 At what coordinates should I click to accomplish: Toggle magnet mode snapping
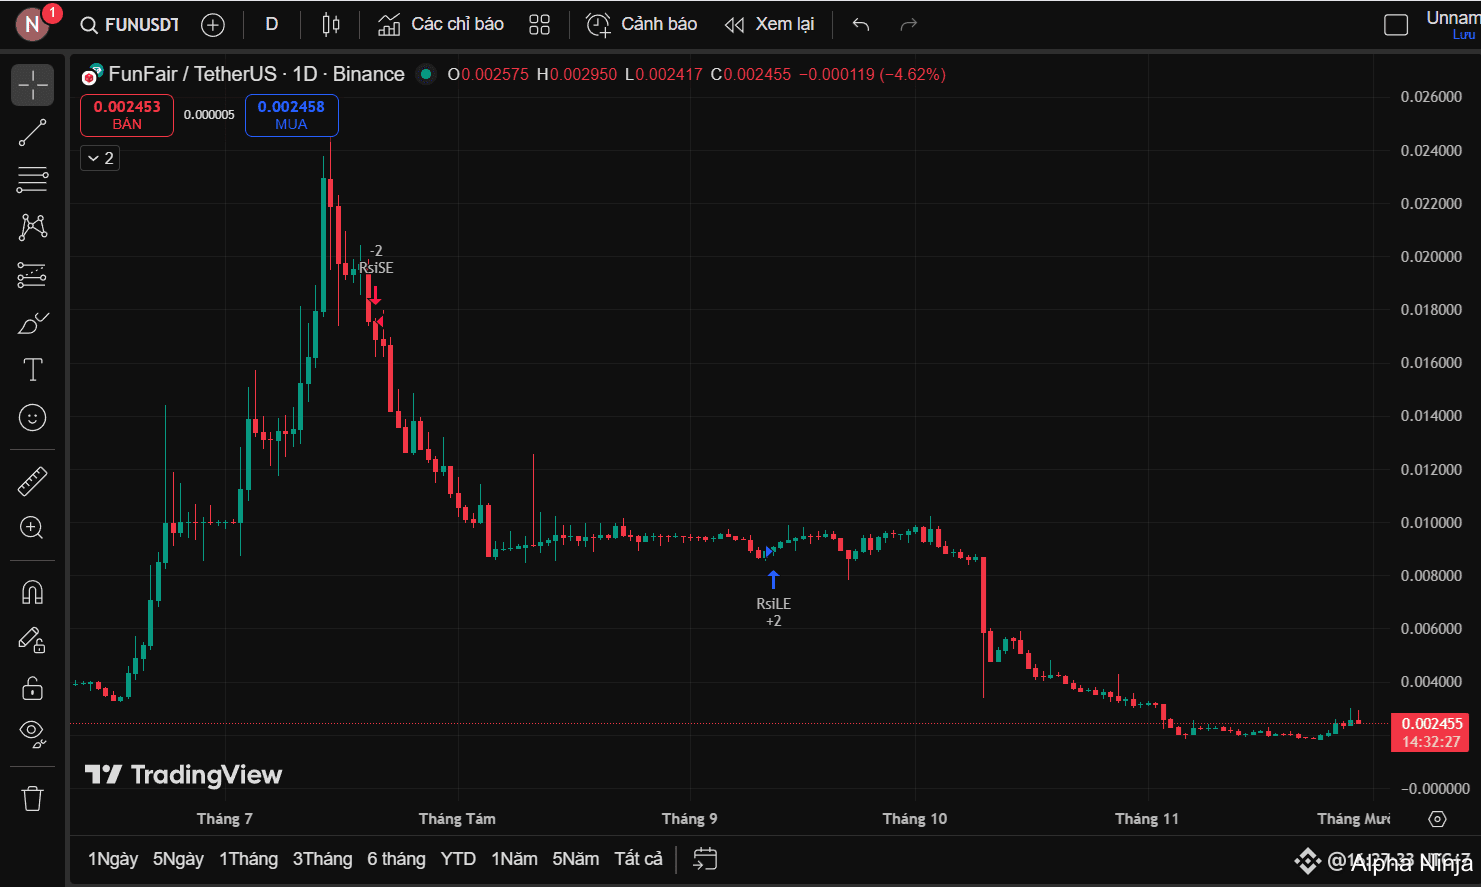point(33,593)
